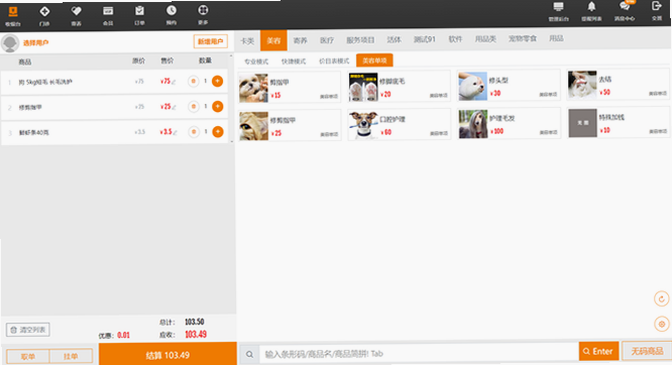Select the 价目表模式 sub-tab
This screenshot has width=672, height=365.
click(334, 61)
